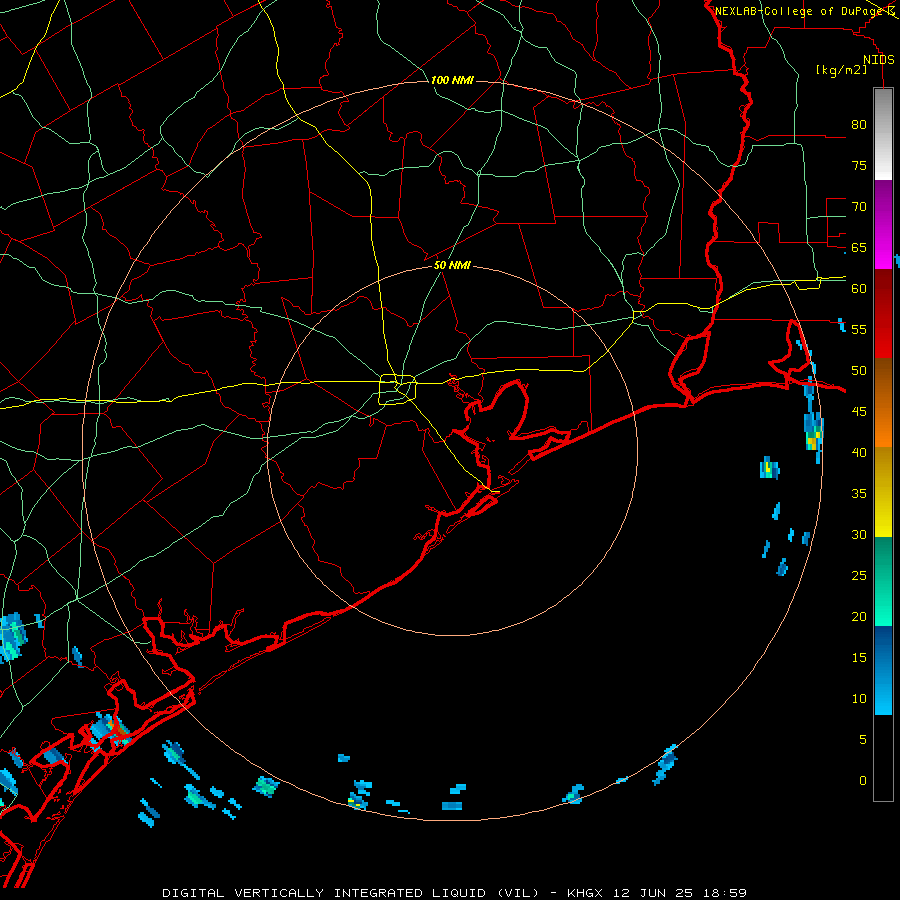Select the black segment of the color bar
900x900 pixels.
click(x=883, y=757)
